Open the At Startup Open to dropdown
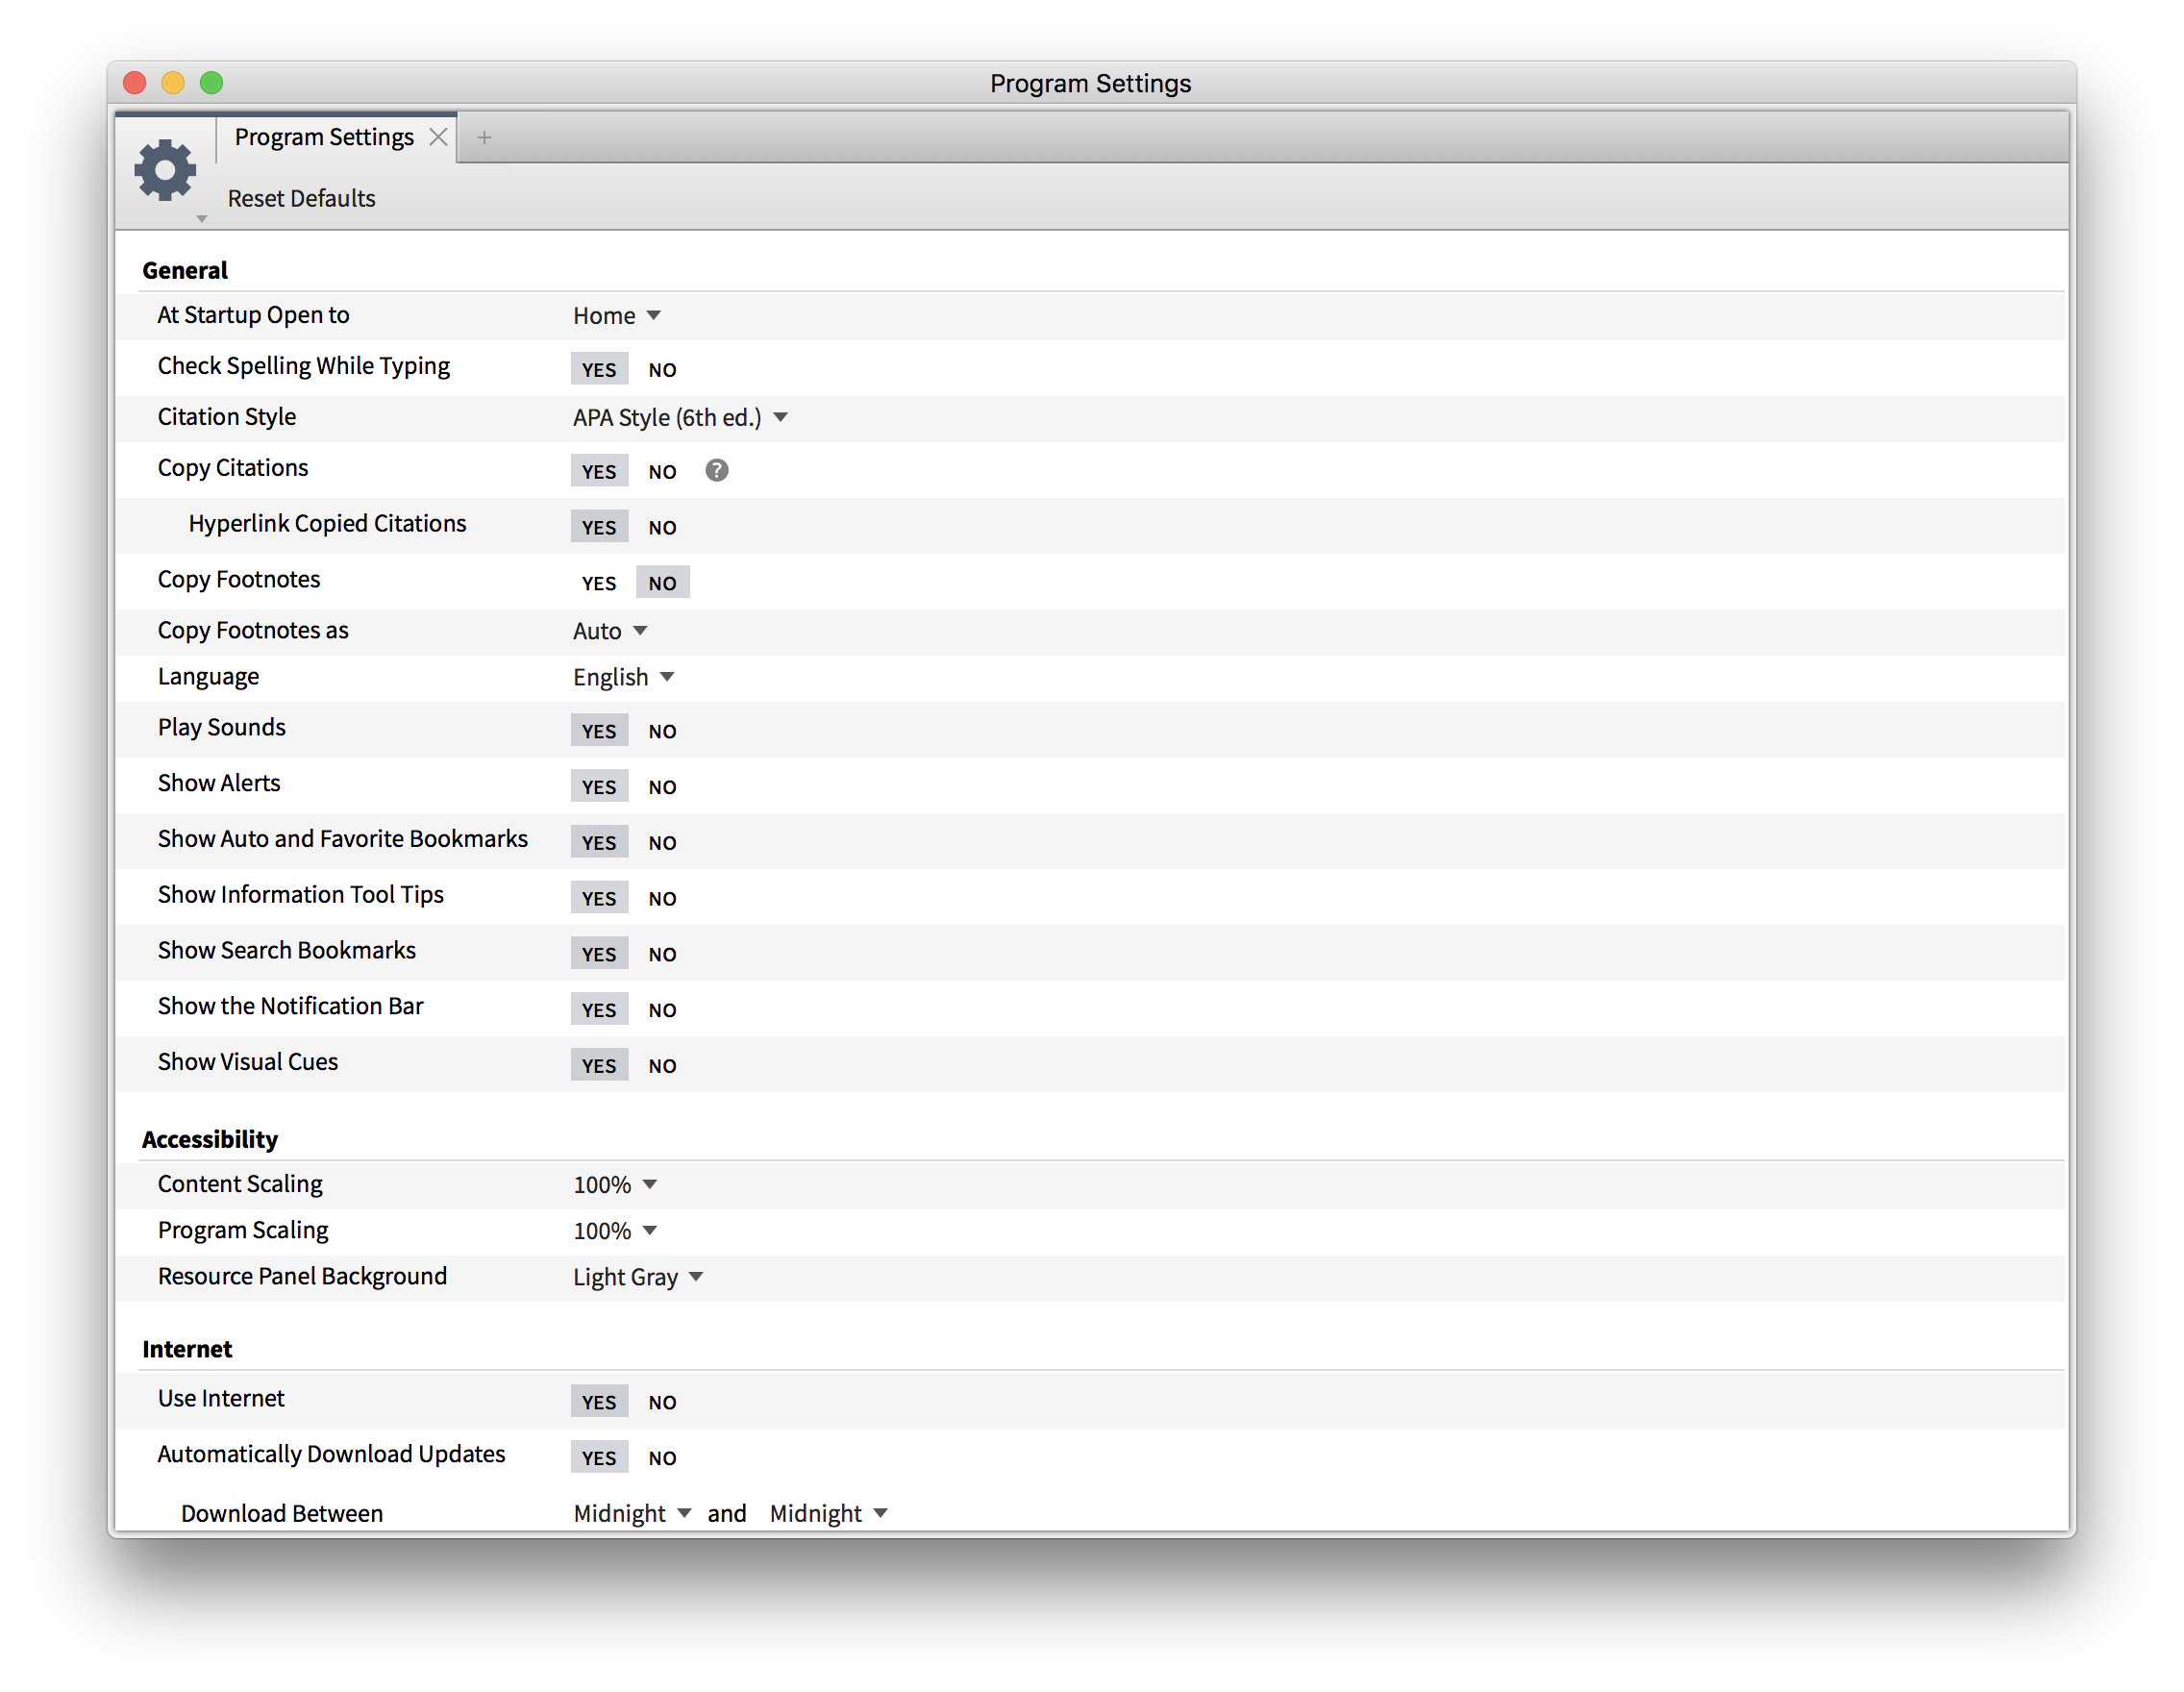 (x=616, y=315)
